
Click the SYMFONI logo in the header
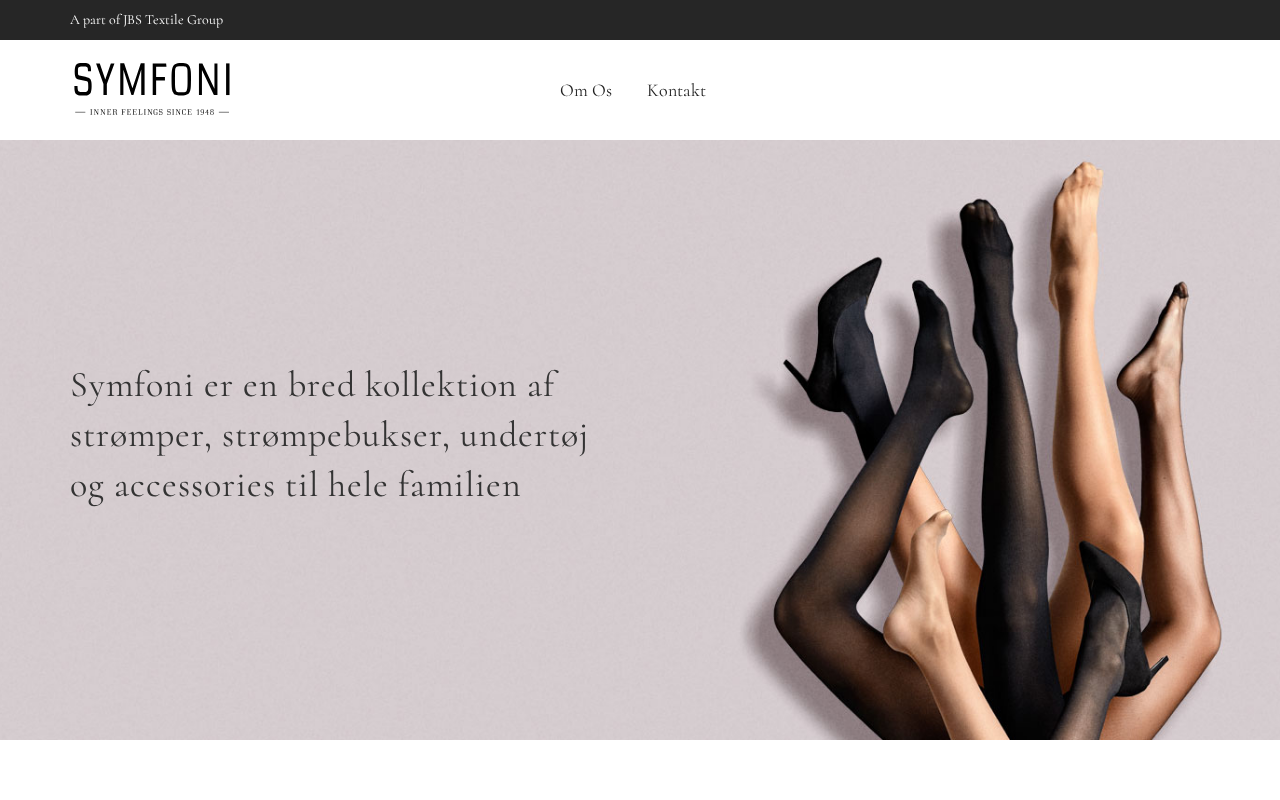(152, 90)
